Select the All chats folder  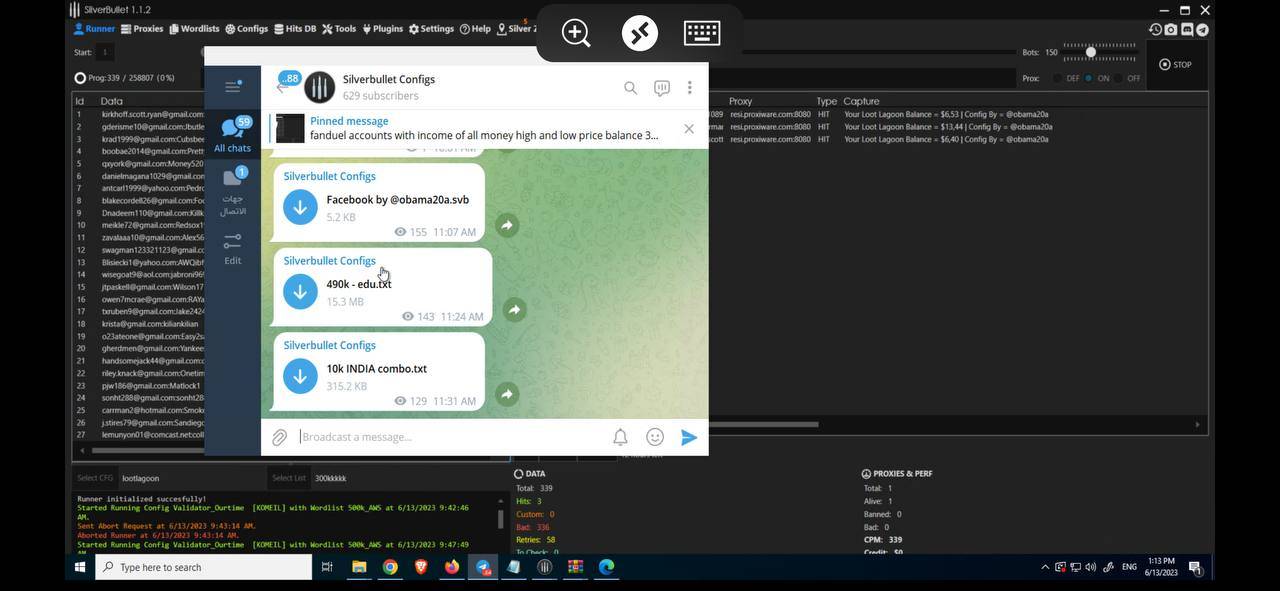(232, 135)
